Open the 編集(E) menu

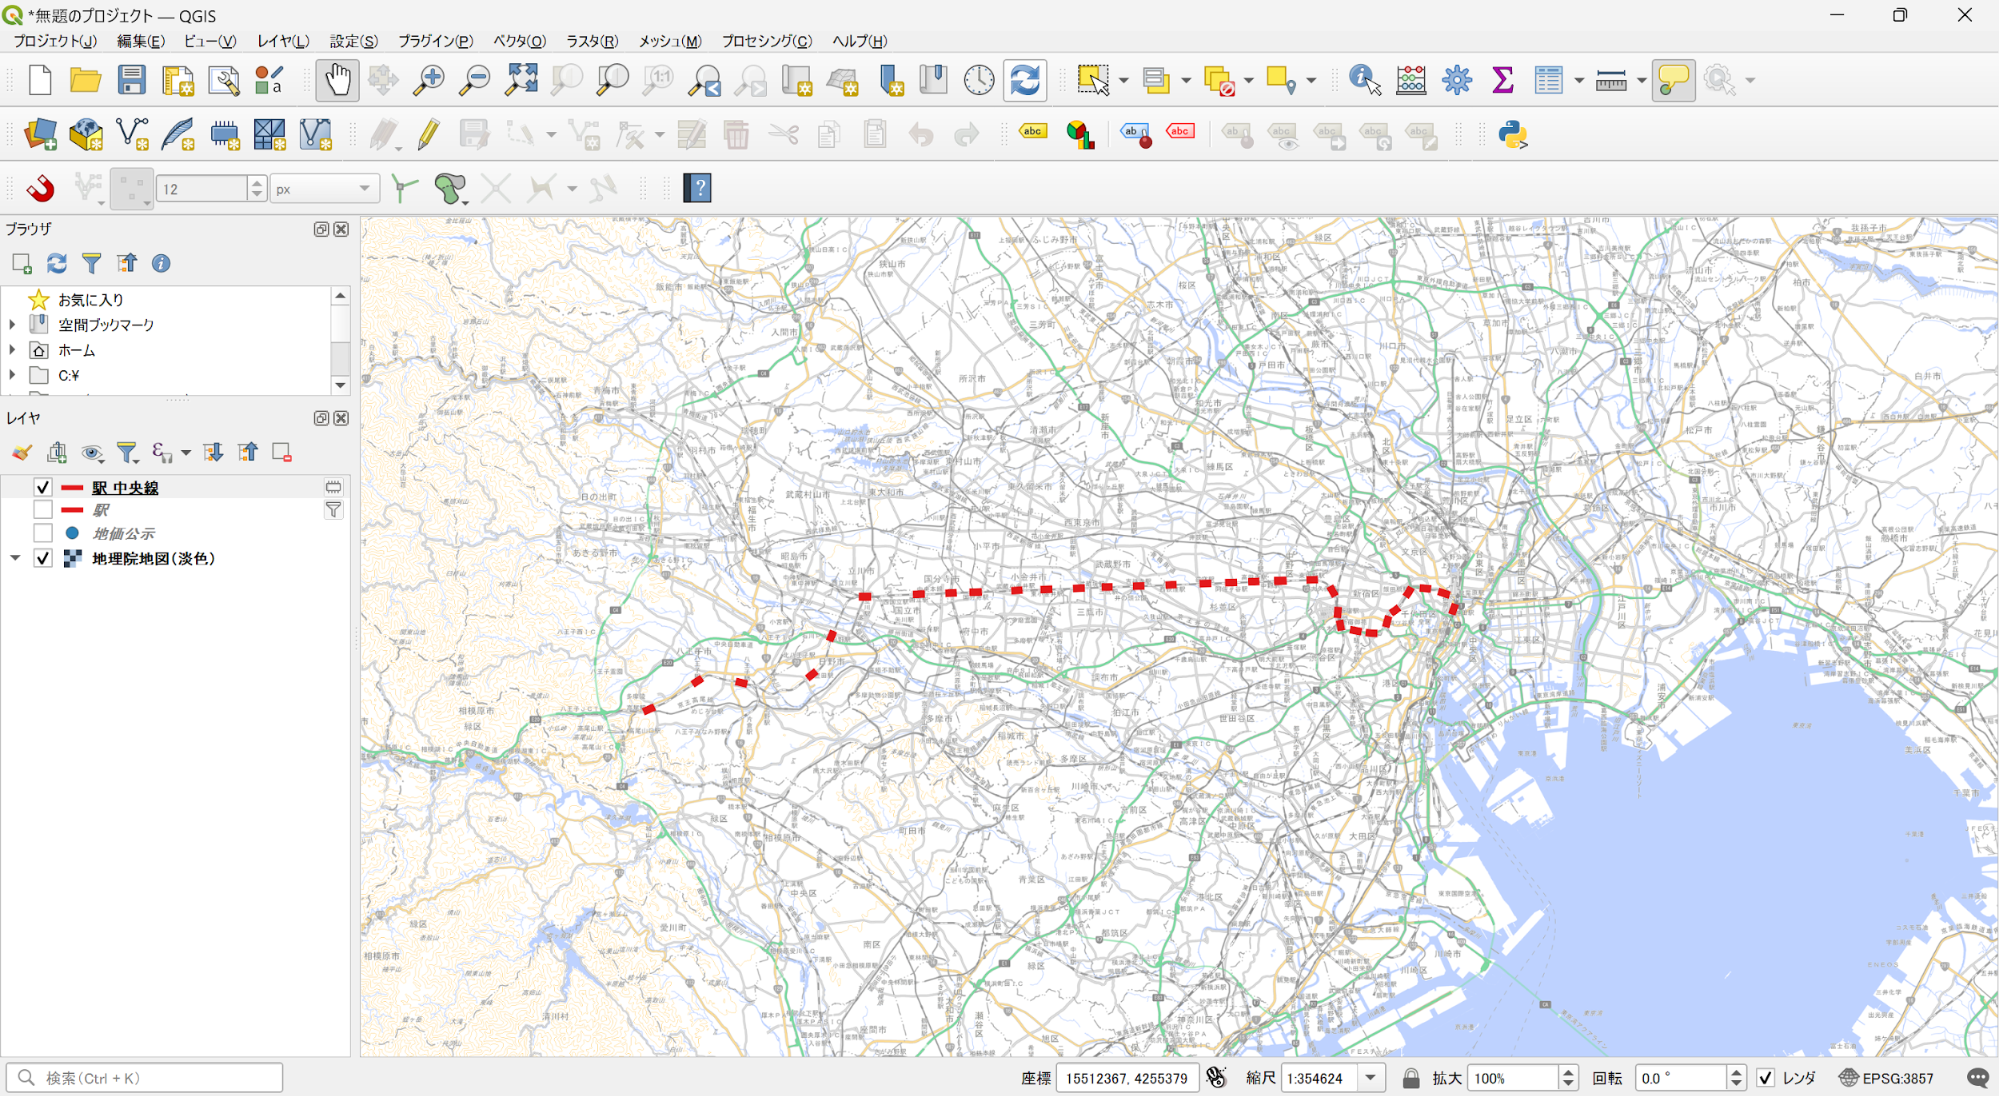click(x=140, y=41)
